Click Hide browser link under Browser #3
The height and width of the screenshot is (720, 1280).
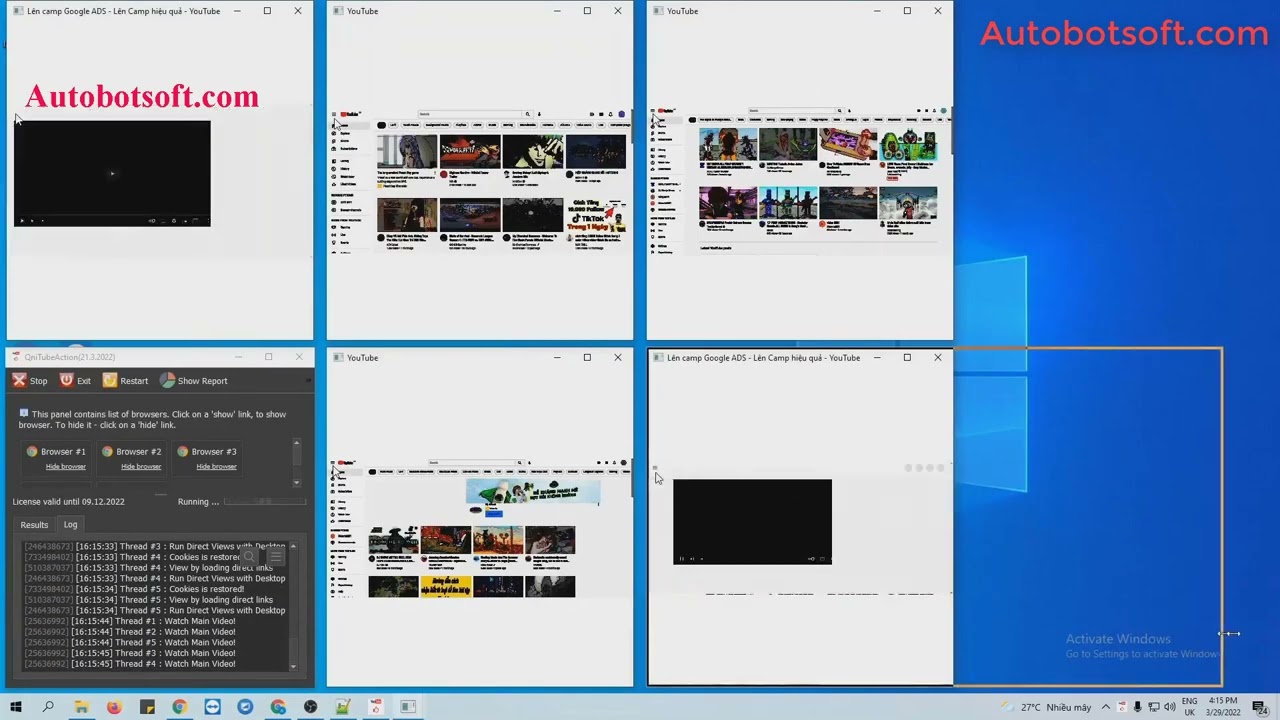pos(216,466)
